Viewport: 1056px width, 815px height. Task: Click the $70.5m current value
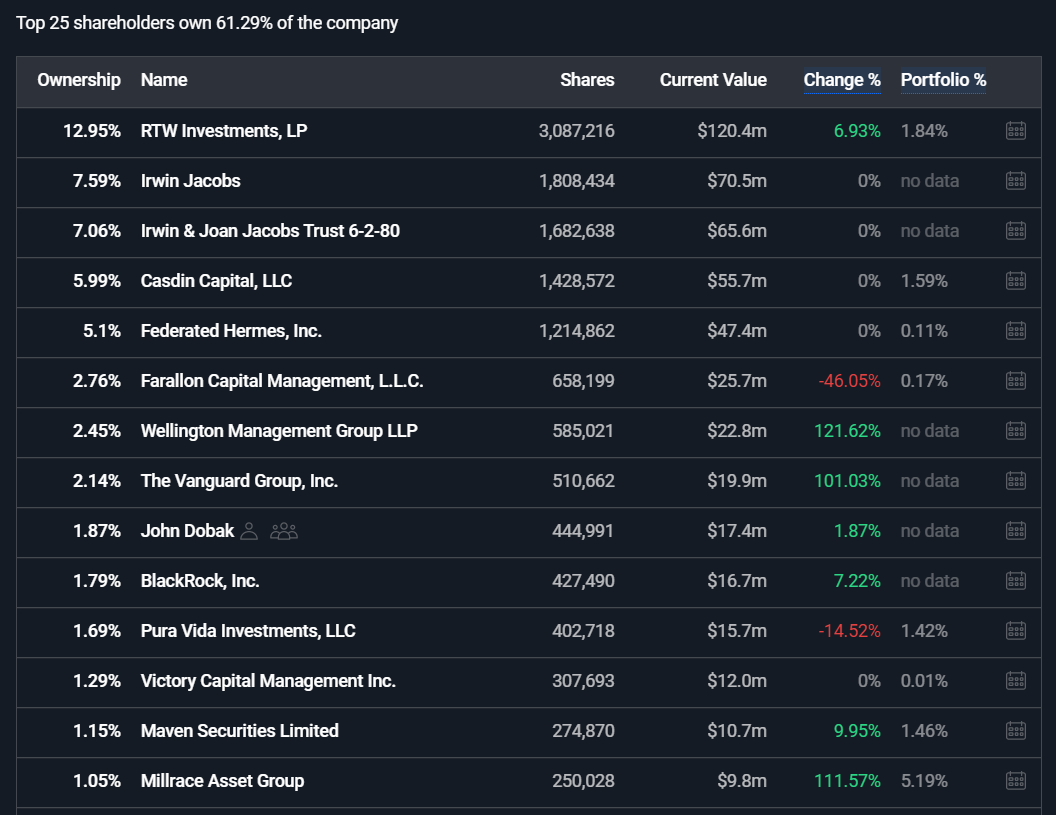737,181
